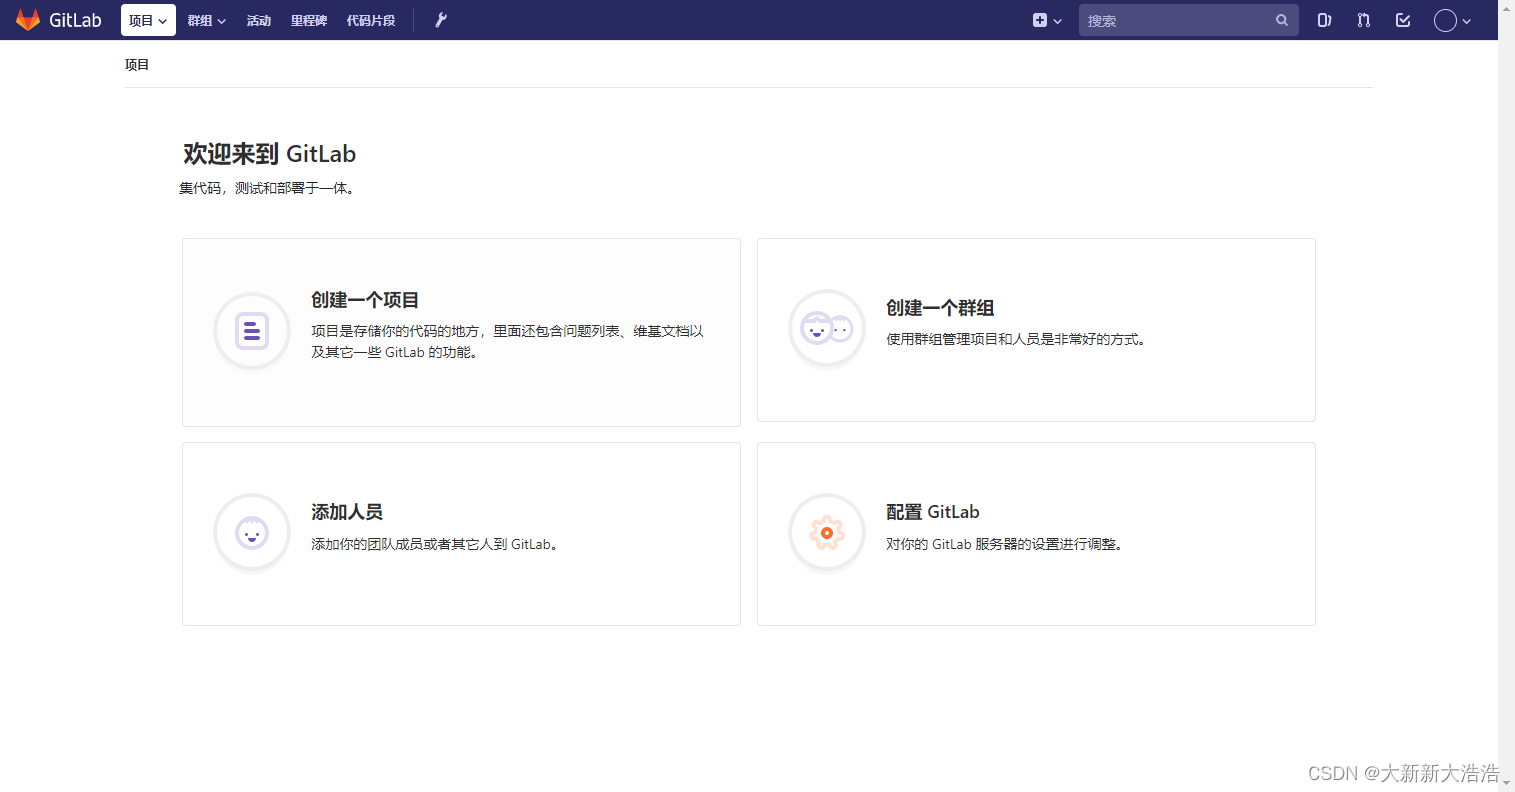Click the 创建一个项目 heading

pyautogui.click(x=365, y=300)
